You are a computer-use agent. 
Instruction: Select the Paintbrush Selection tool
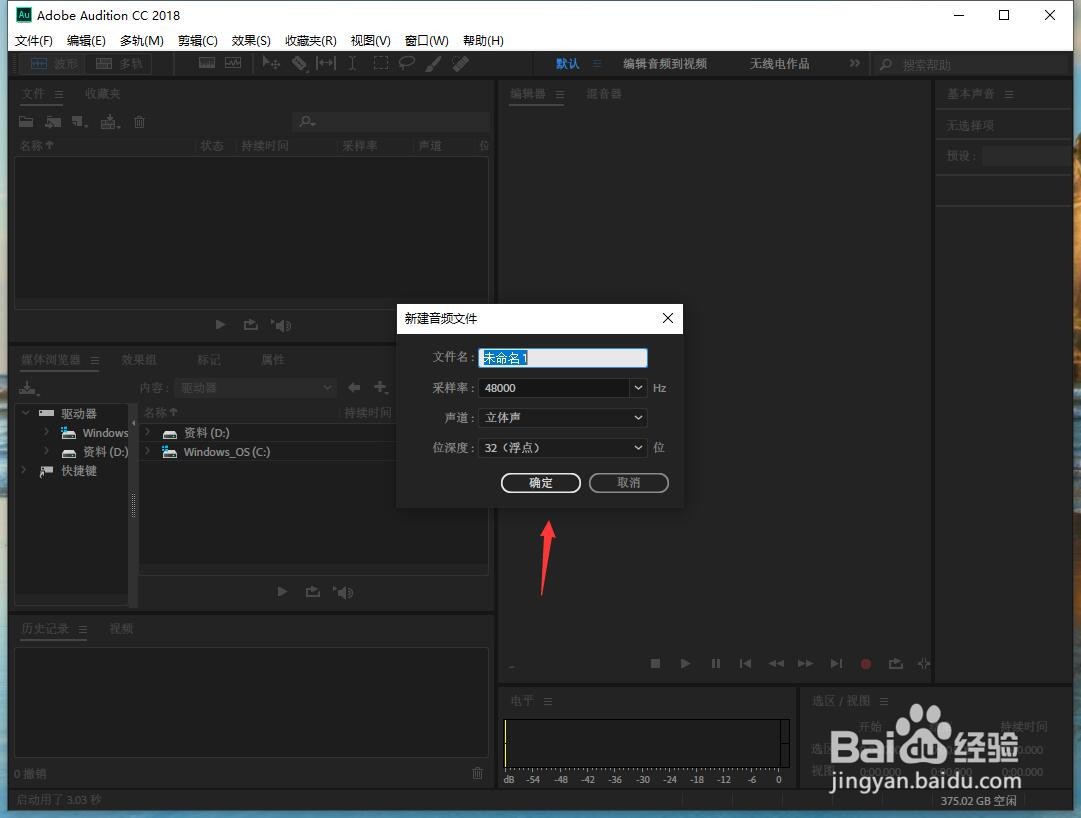point(433,63)
